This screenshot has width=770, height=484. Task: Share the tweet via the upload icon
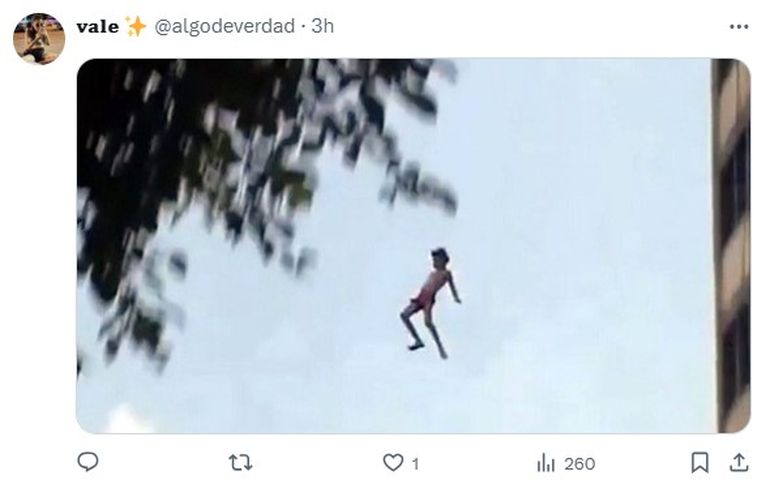coord(739,462)
